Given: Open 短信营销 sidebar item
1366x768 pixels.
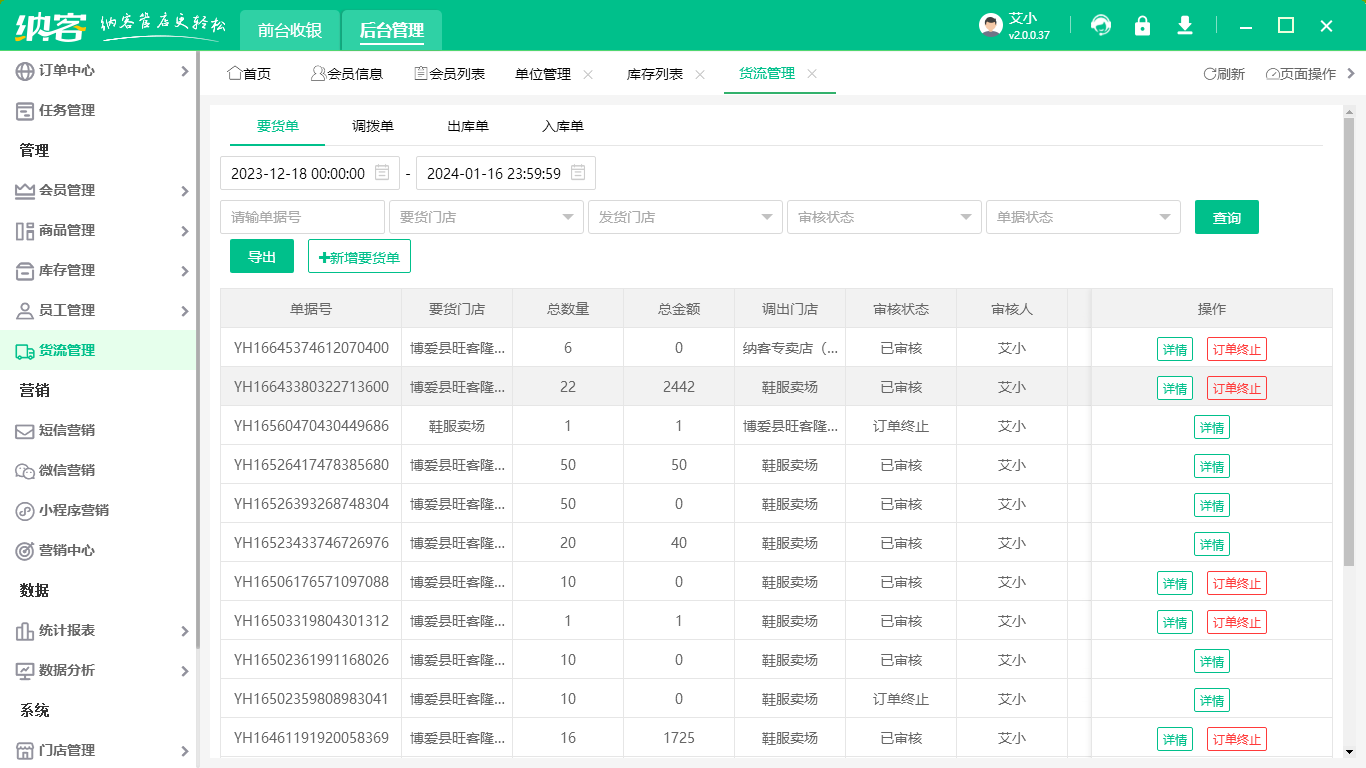Looking at the screenshot, I should click(x=98, y=430).
